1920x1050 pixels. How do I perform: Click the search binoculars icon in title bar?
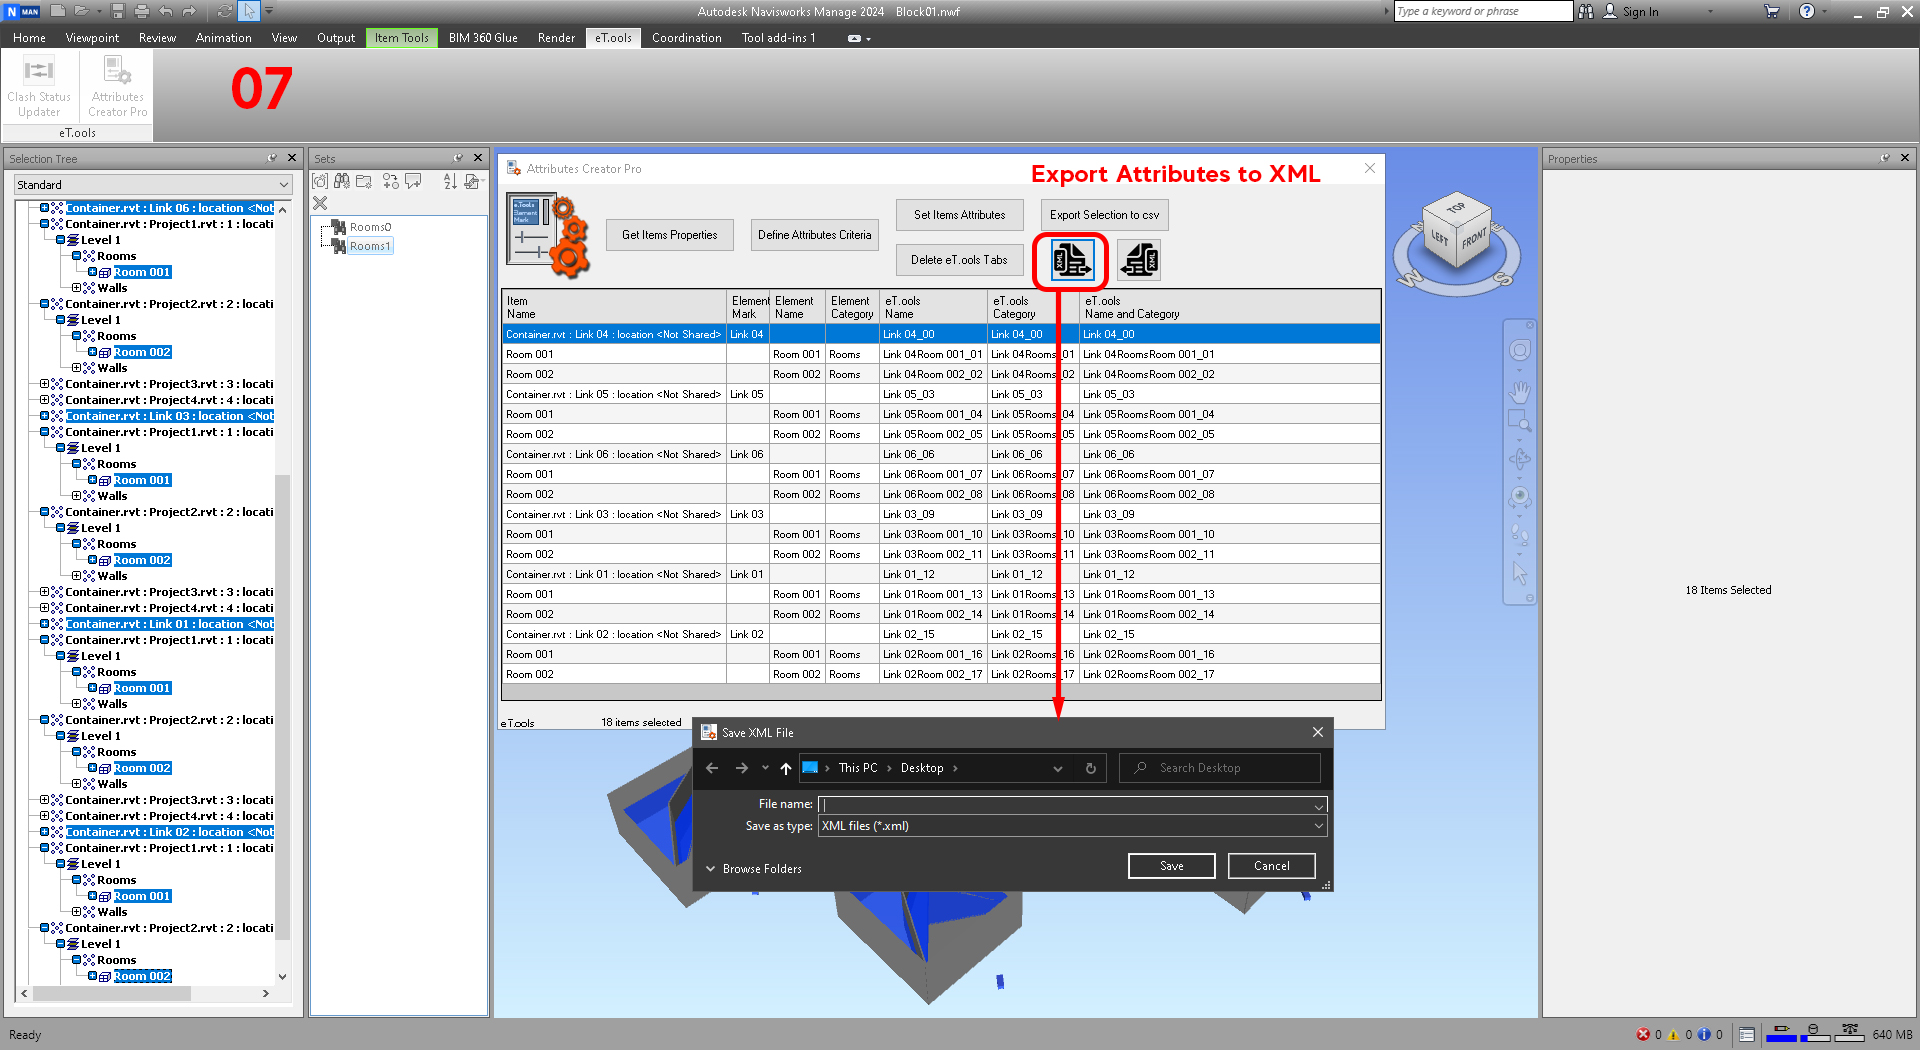pos(1586,11)
